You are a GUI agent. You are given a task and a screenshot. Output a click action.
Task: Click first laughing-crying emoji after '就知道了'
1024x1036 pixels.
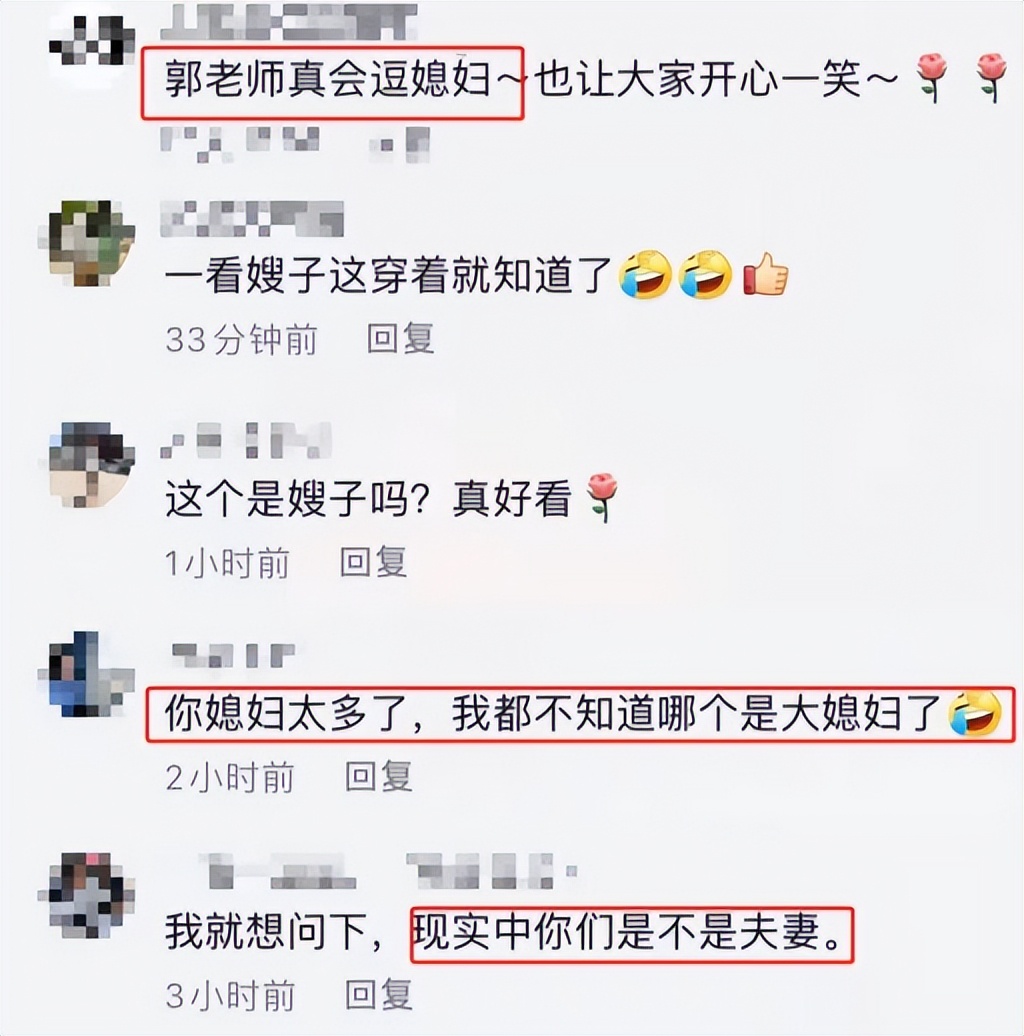[x=645, y=275]
